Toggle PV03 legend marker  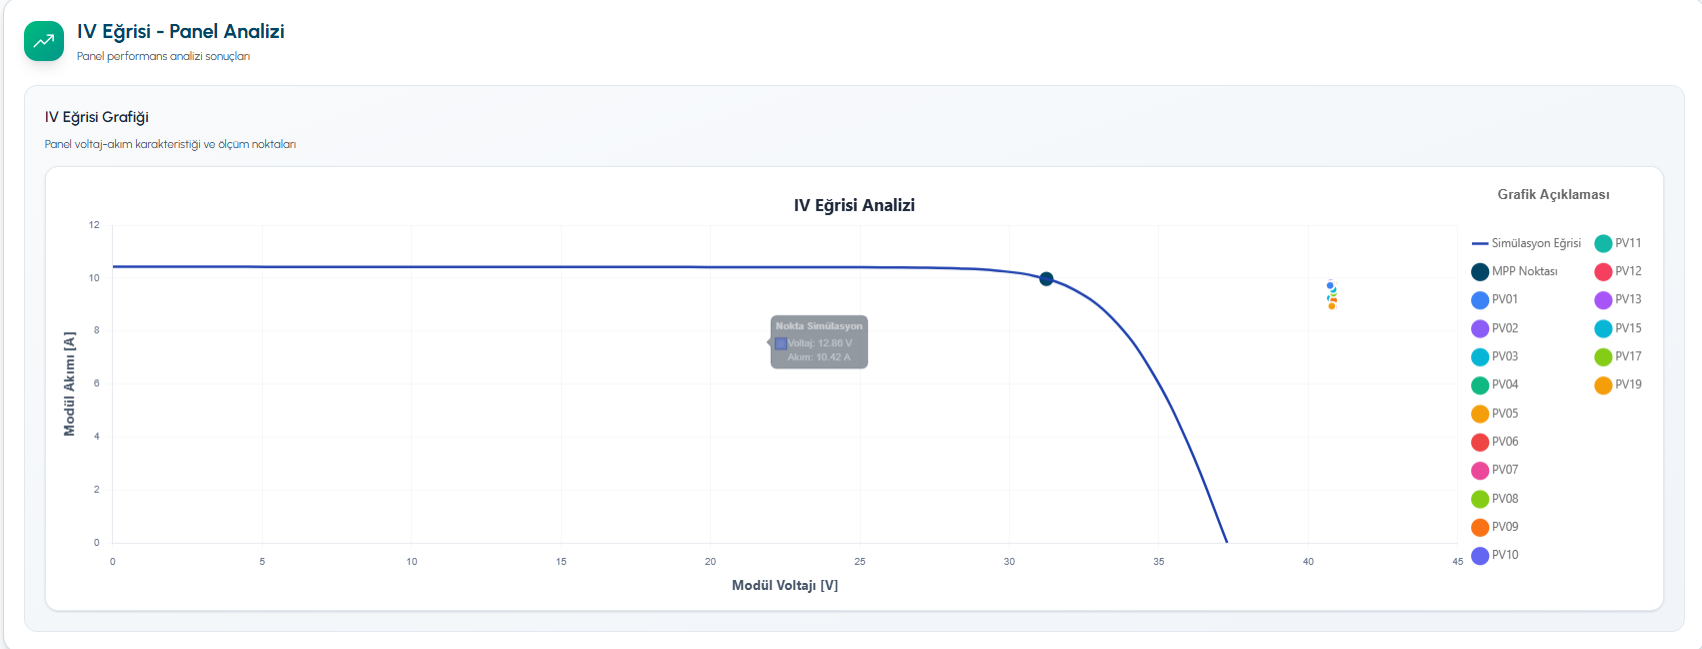1480,356
